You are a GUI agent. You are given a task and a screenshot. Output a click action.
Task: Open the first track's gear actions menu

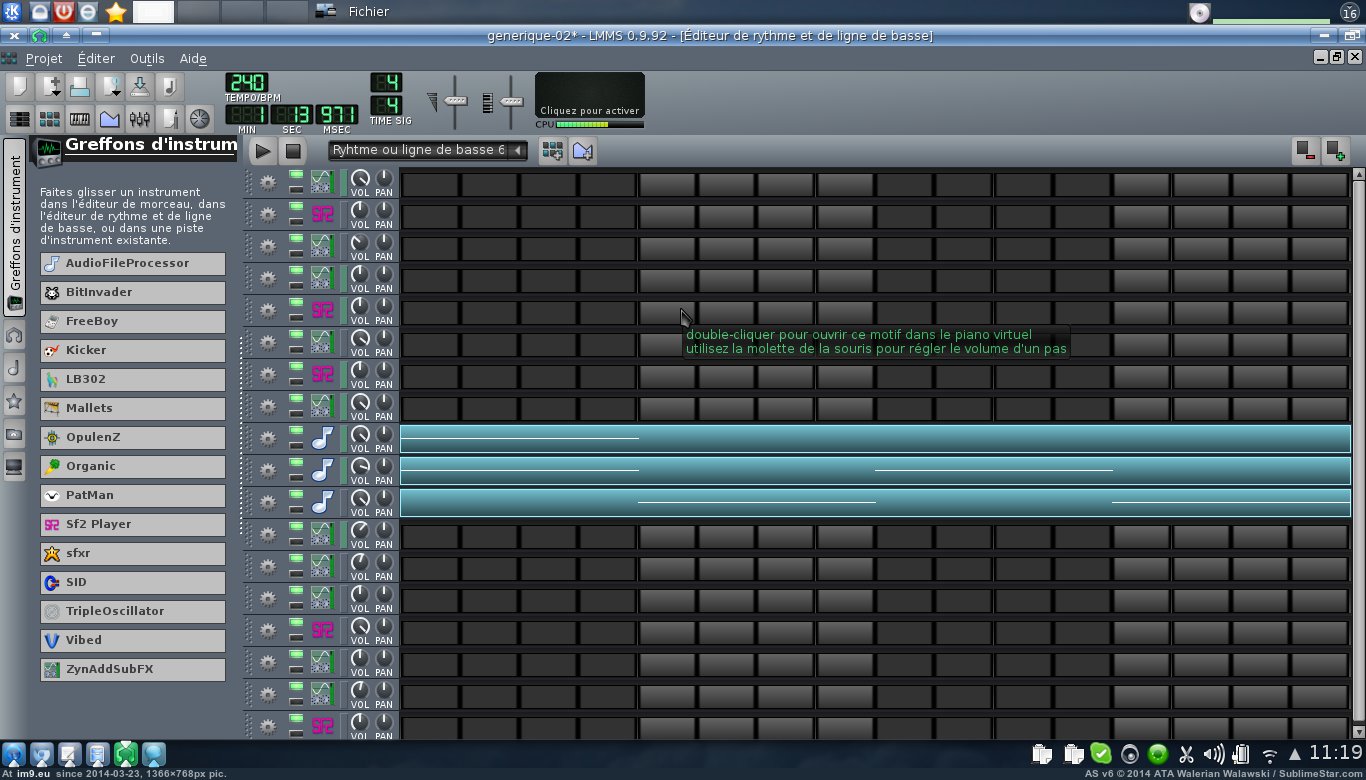[267, 183]
